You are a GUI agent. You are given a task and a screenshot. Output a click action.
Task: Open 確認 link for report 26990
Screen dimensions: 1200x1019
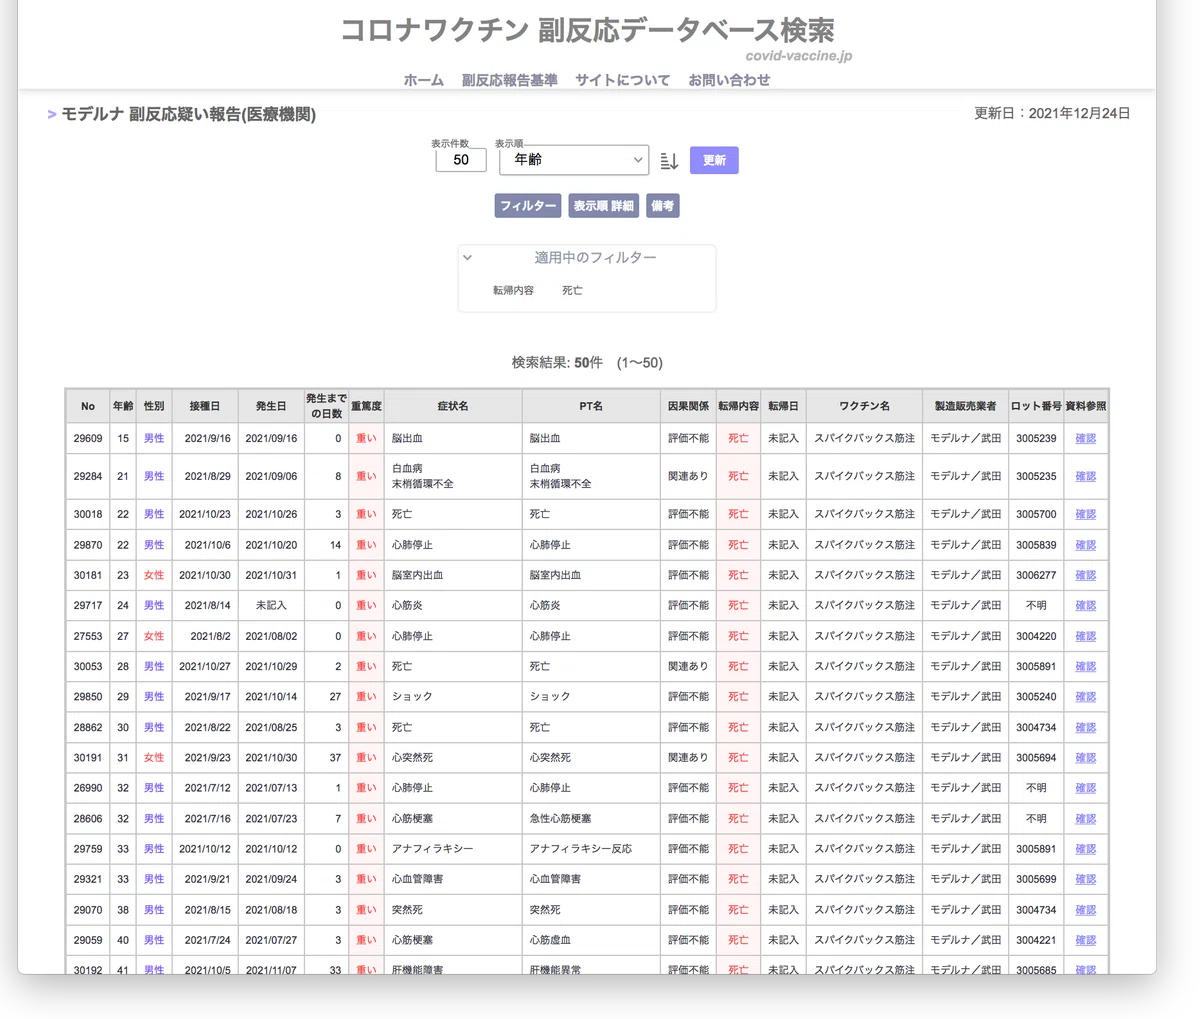(1085, 788)
